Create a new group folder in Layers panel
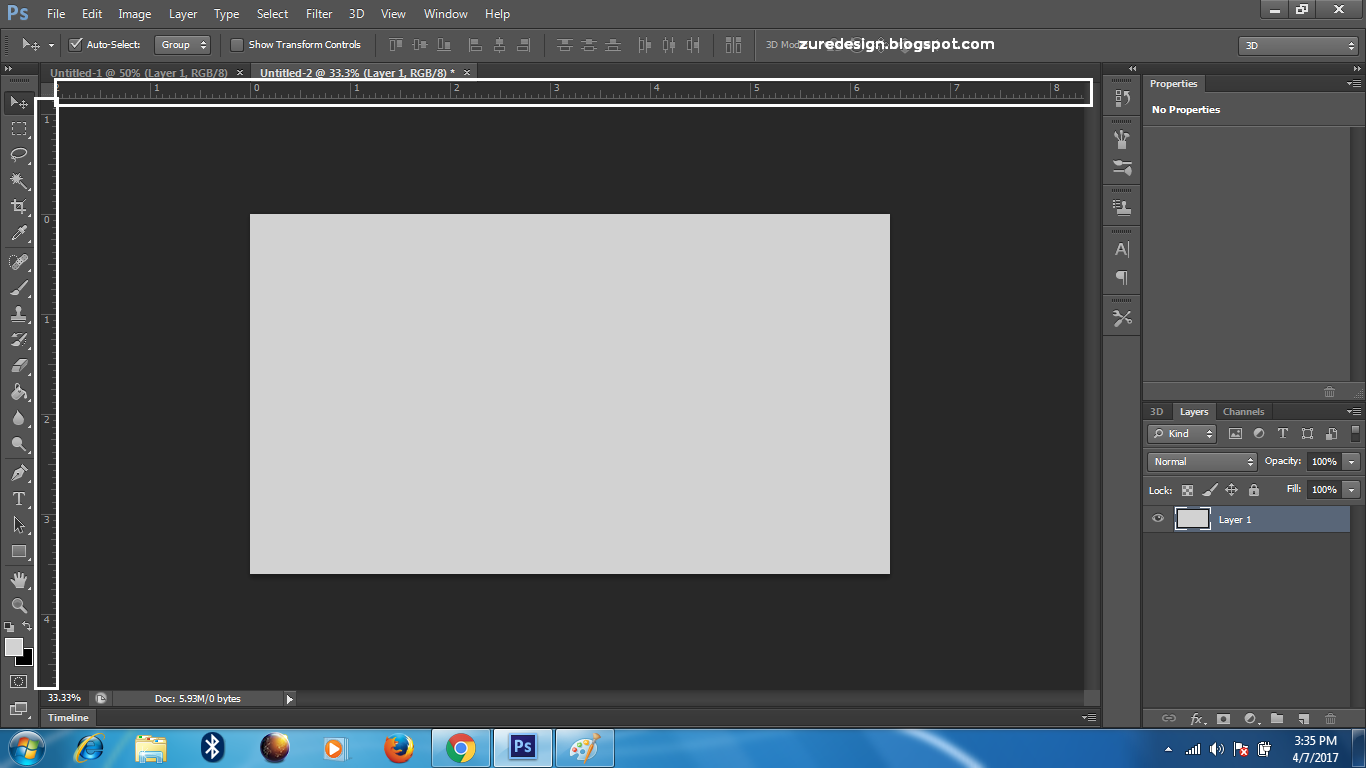The height and width of the screenshot is (768, 1366). click(1277, 718)
